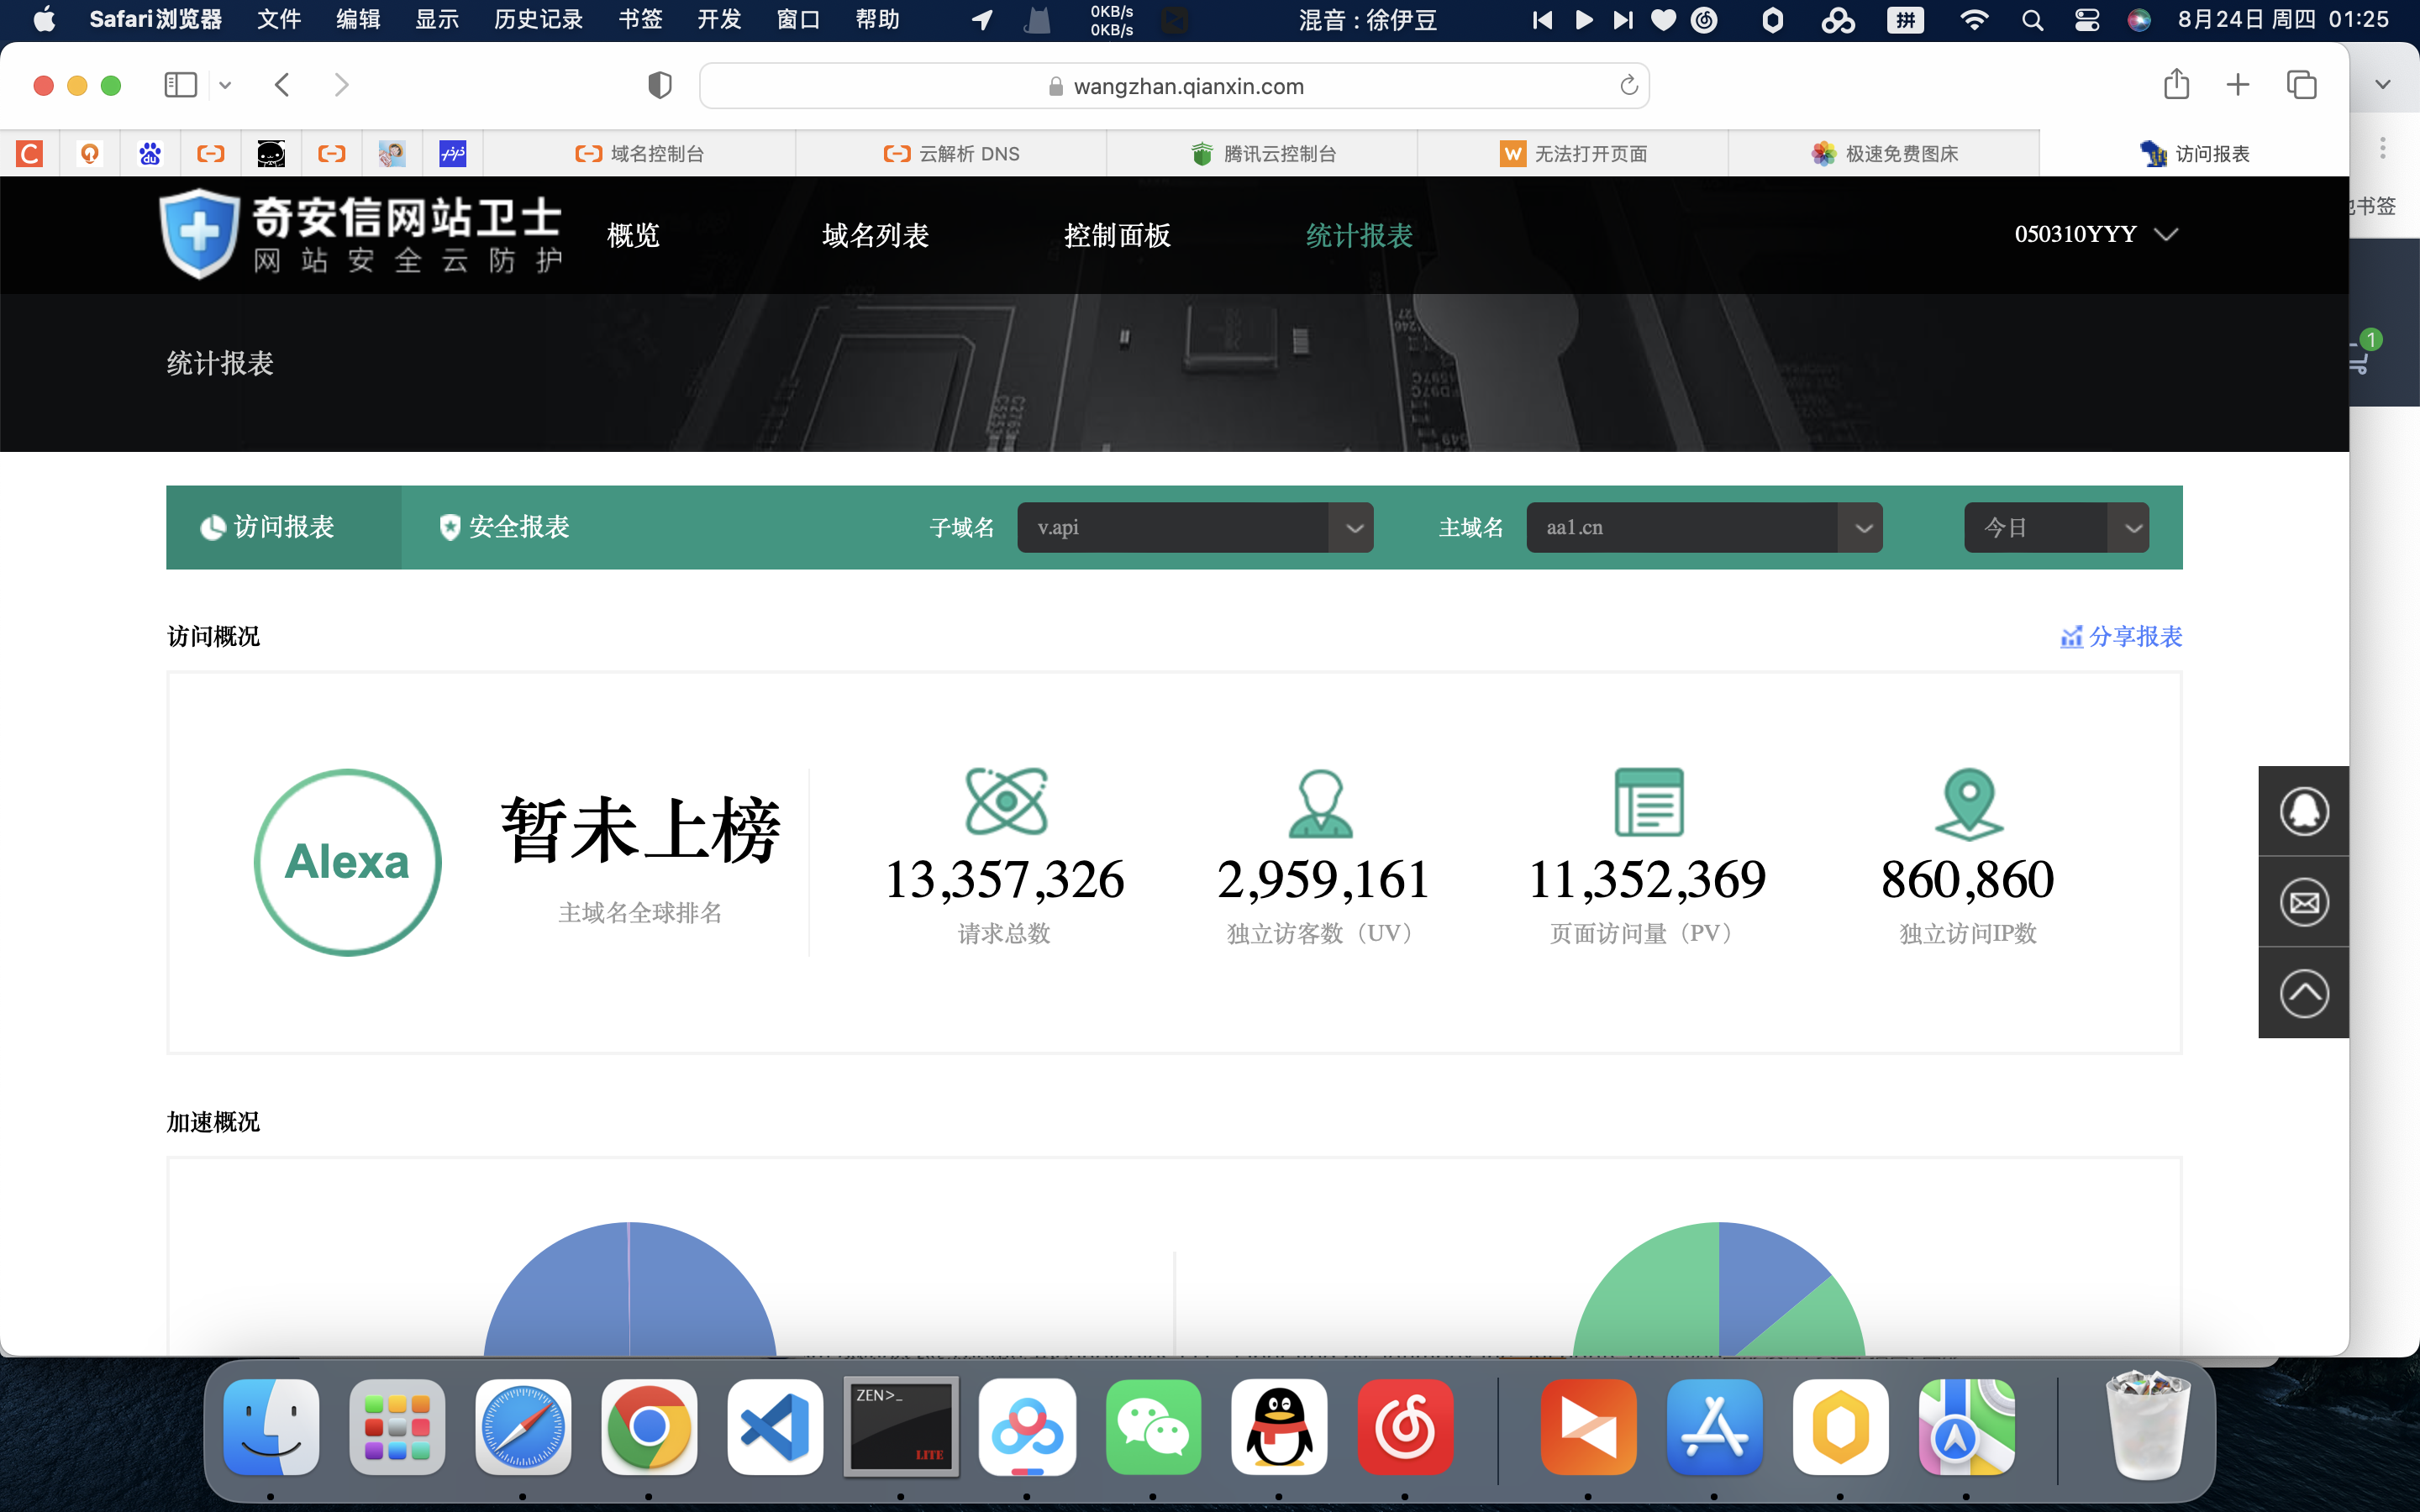Expand the sidebar options chevron in Safari
This screenshot has width=2420, height=1512.
point(225,85)
